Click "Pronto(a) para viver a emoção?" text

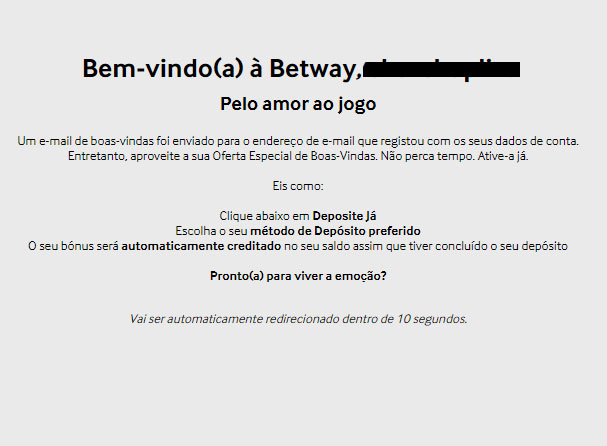click(298, 276)
